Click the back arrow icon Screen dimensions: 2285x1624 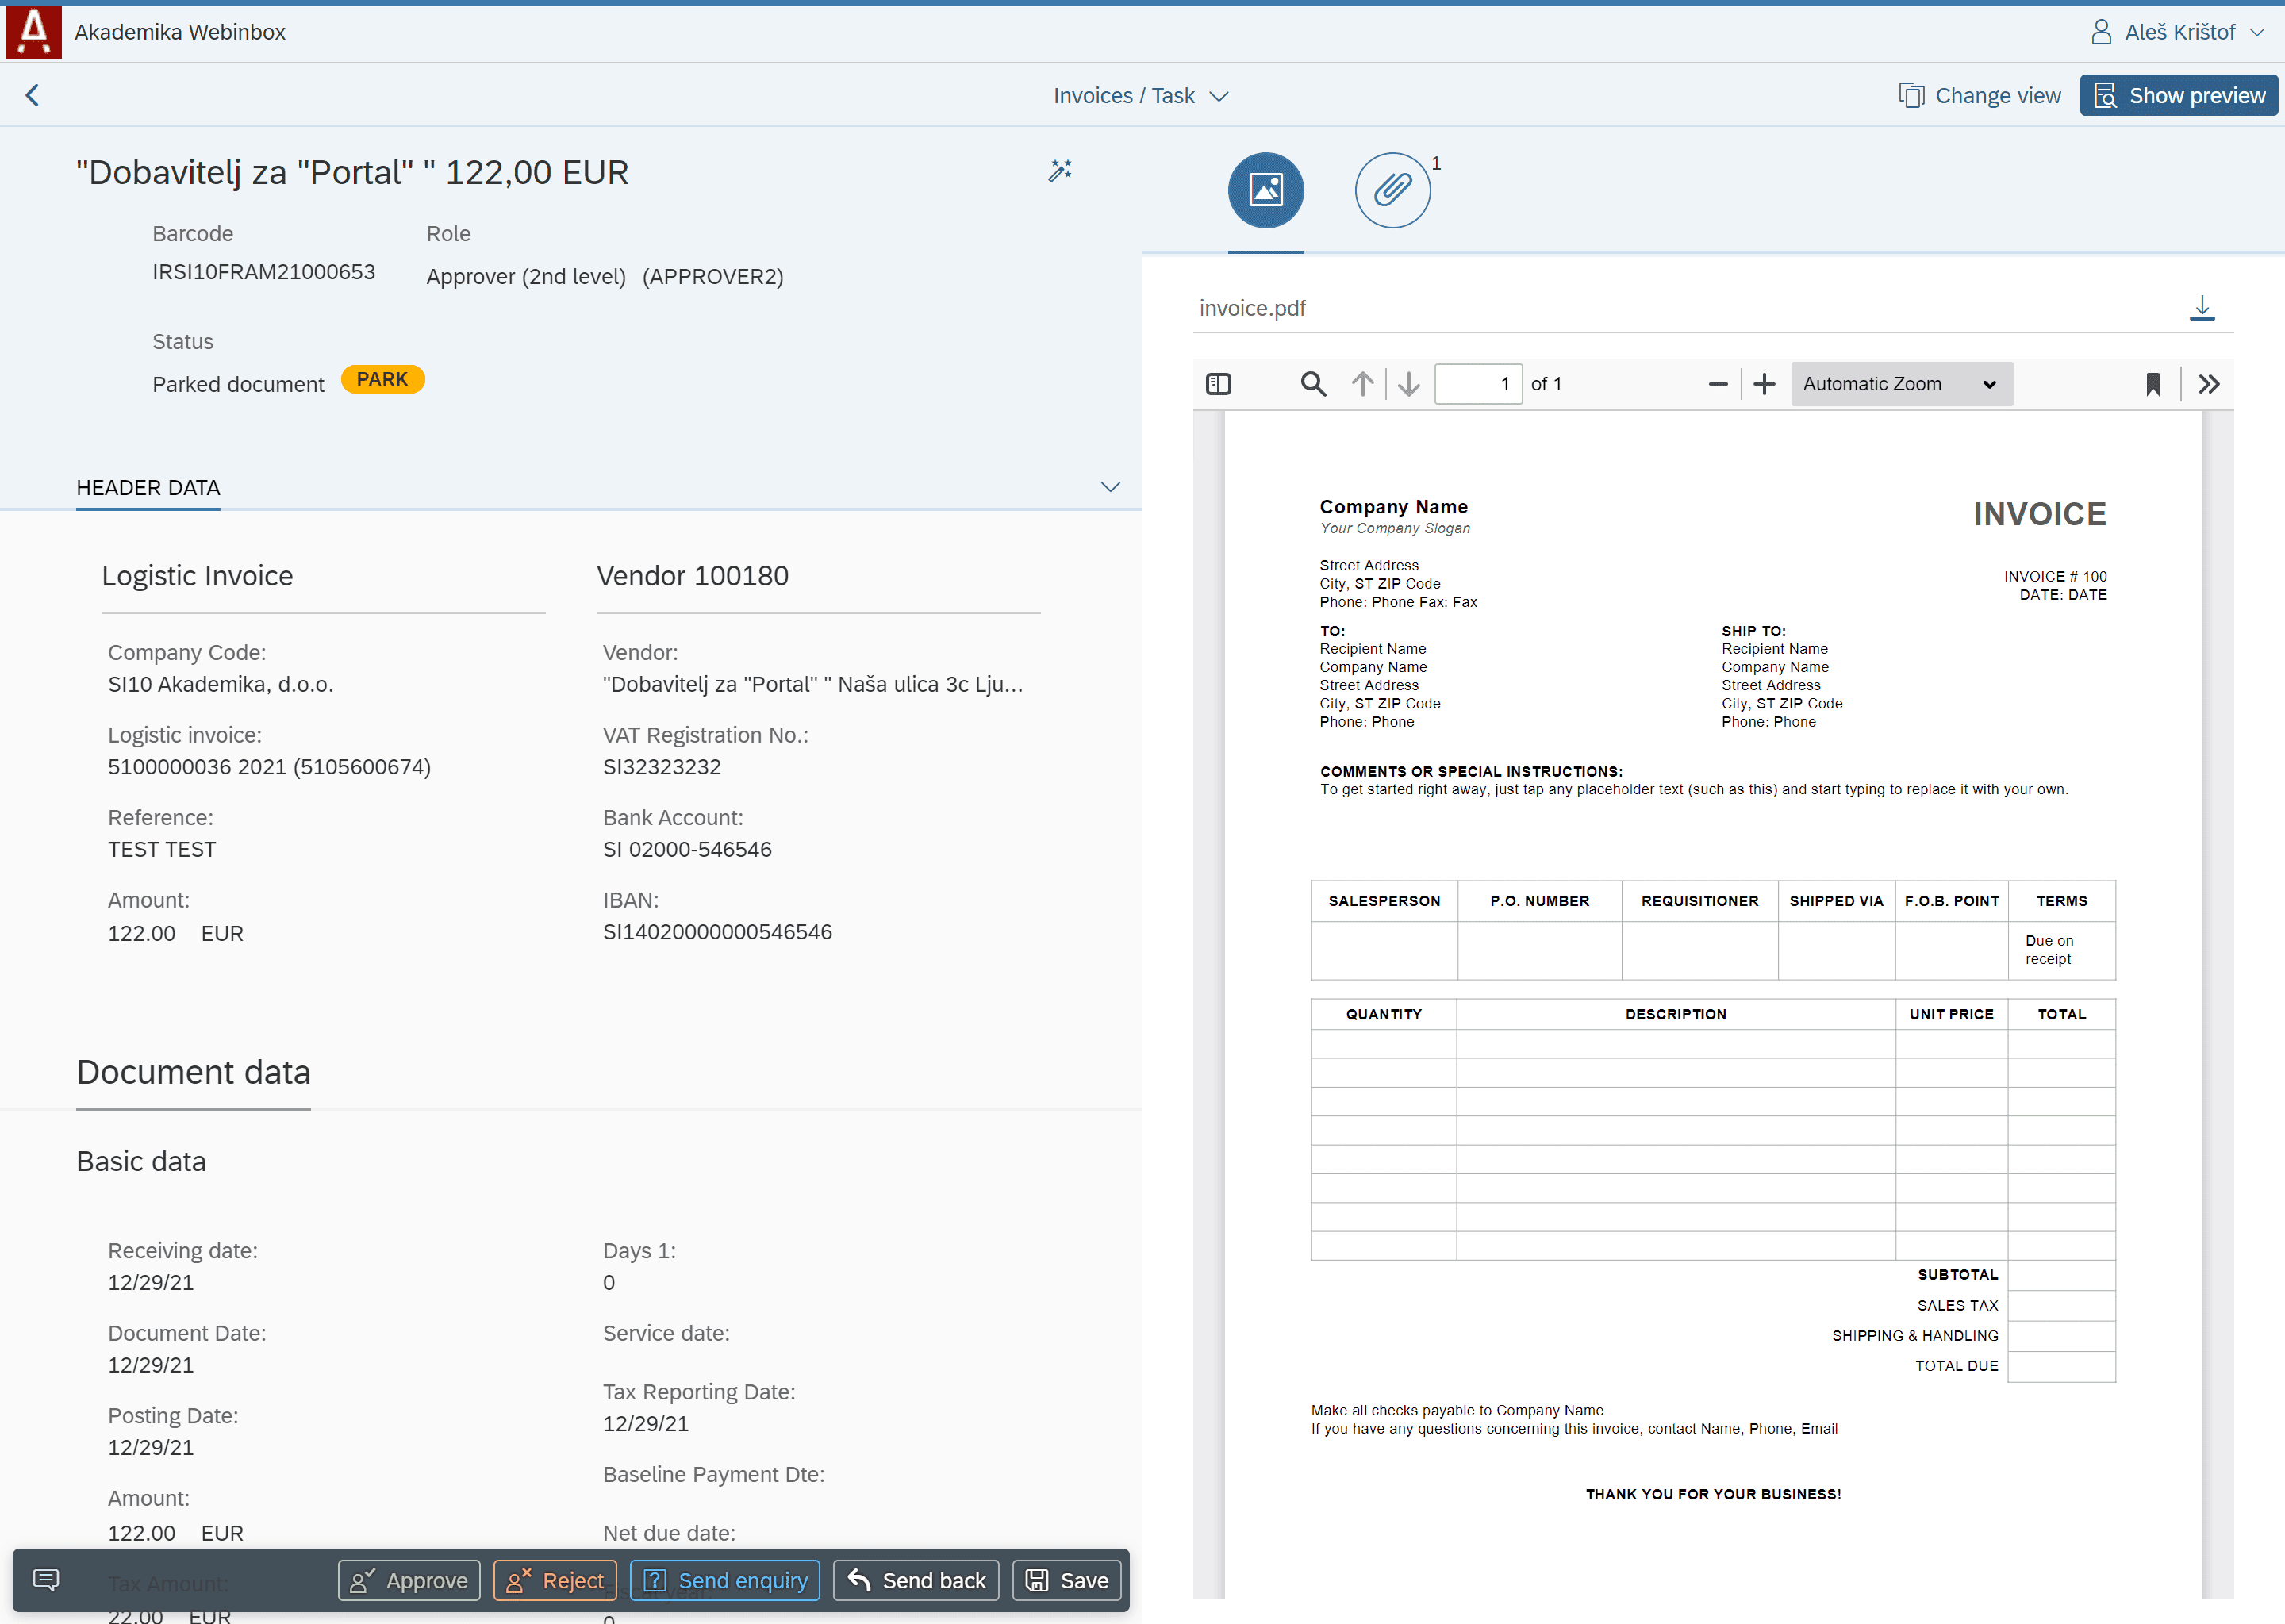click(x=32, y=95)
